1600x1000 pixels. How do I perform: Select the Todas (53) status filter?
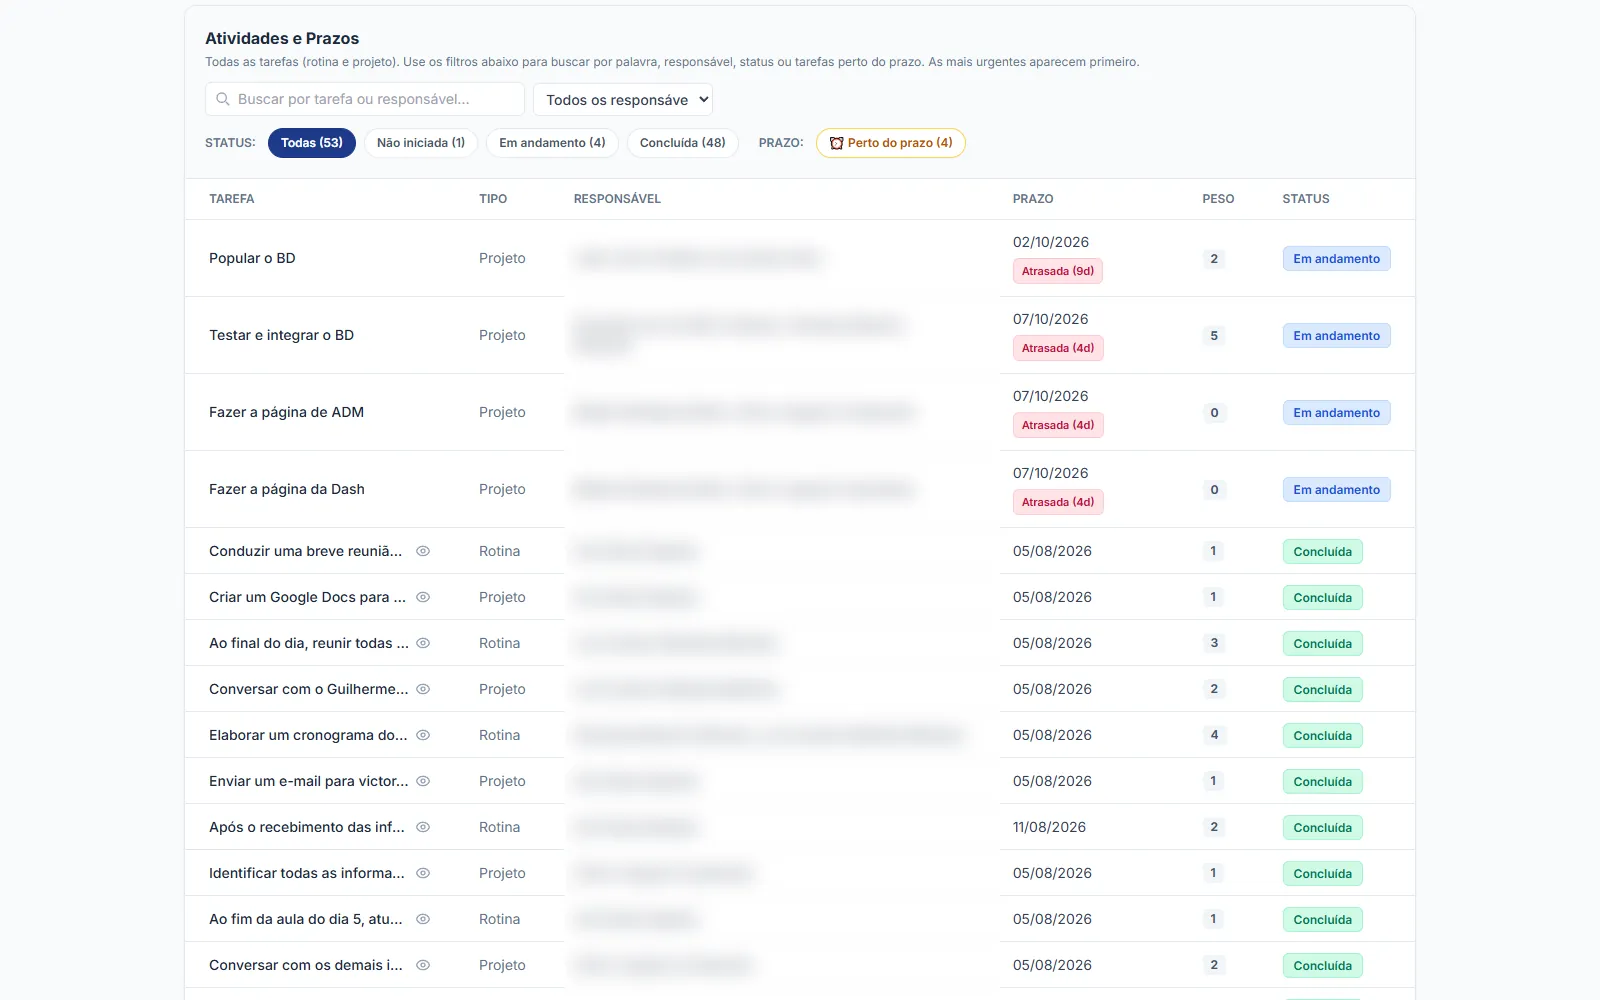tap(312, 143)
